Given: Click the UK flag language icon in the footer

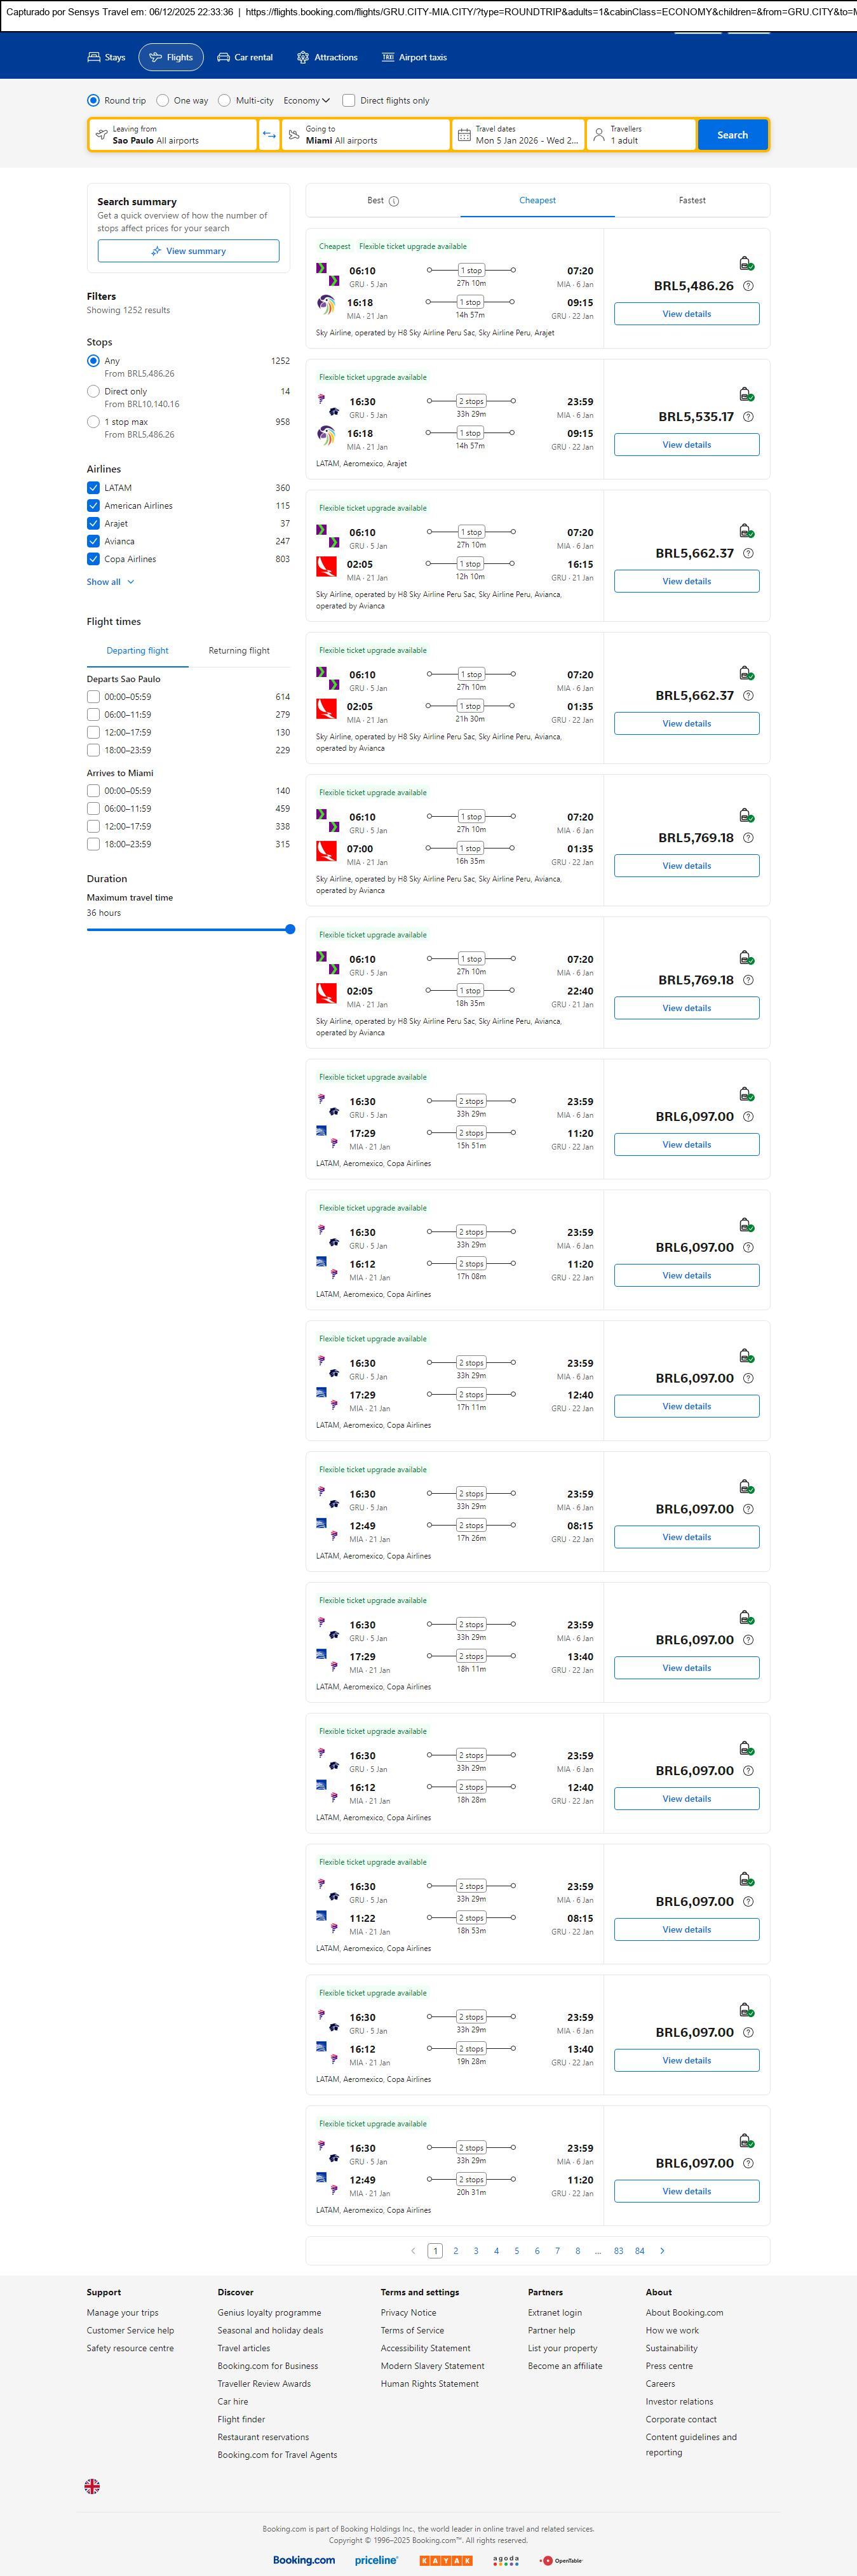Looking at the screenshot, I should coord(92,2485).
